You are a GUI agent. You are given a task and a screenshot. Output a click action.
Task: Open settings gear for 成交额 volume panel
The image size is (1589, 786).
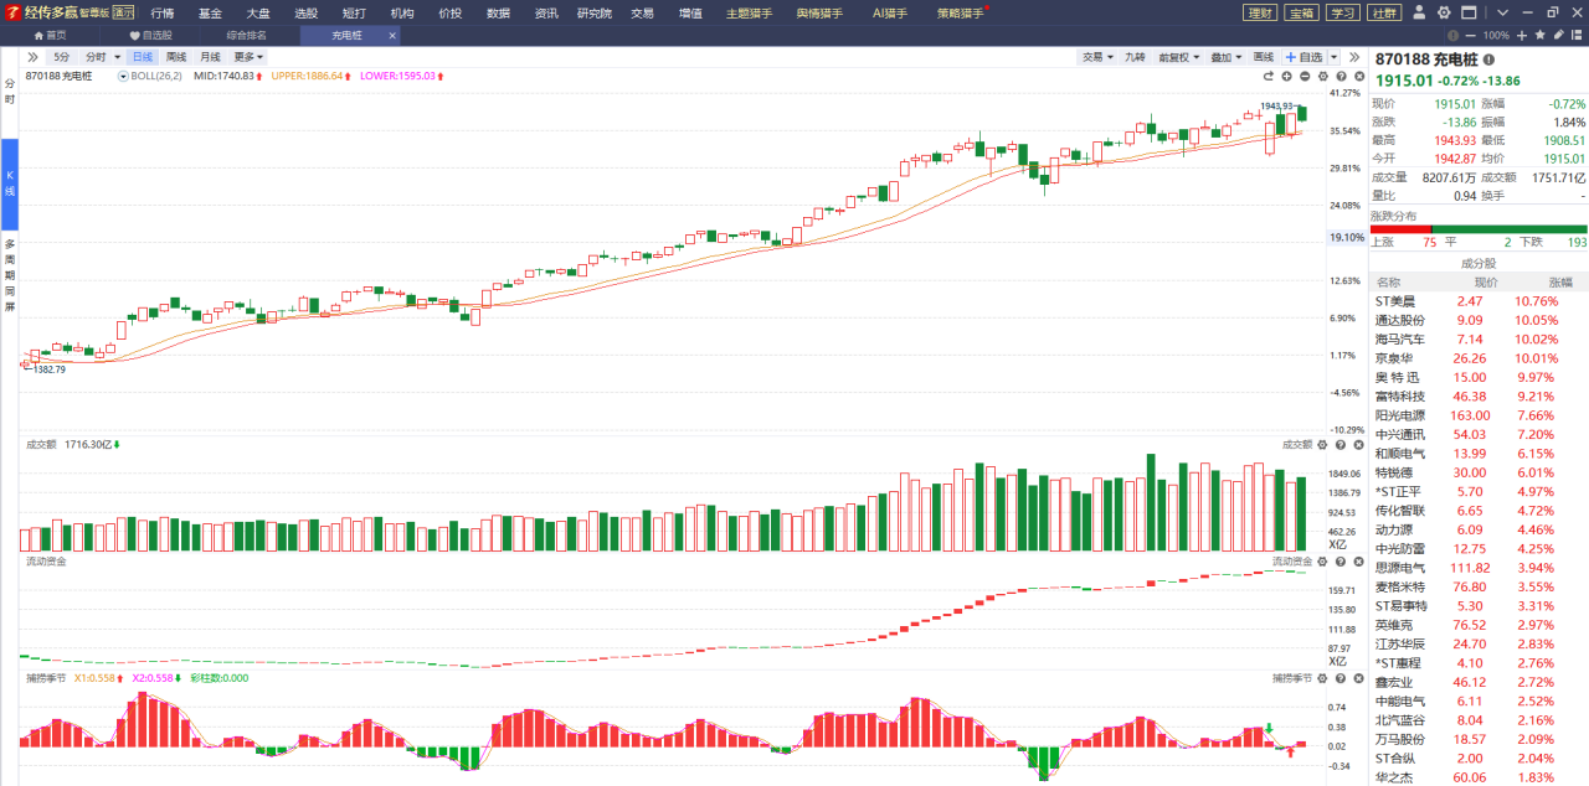coord(1322,445)
